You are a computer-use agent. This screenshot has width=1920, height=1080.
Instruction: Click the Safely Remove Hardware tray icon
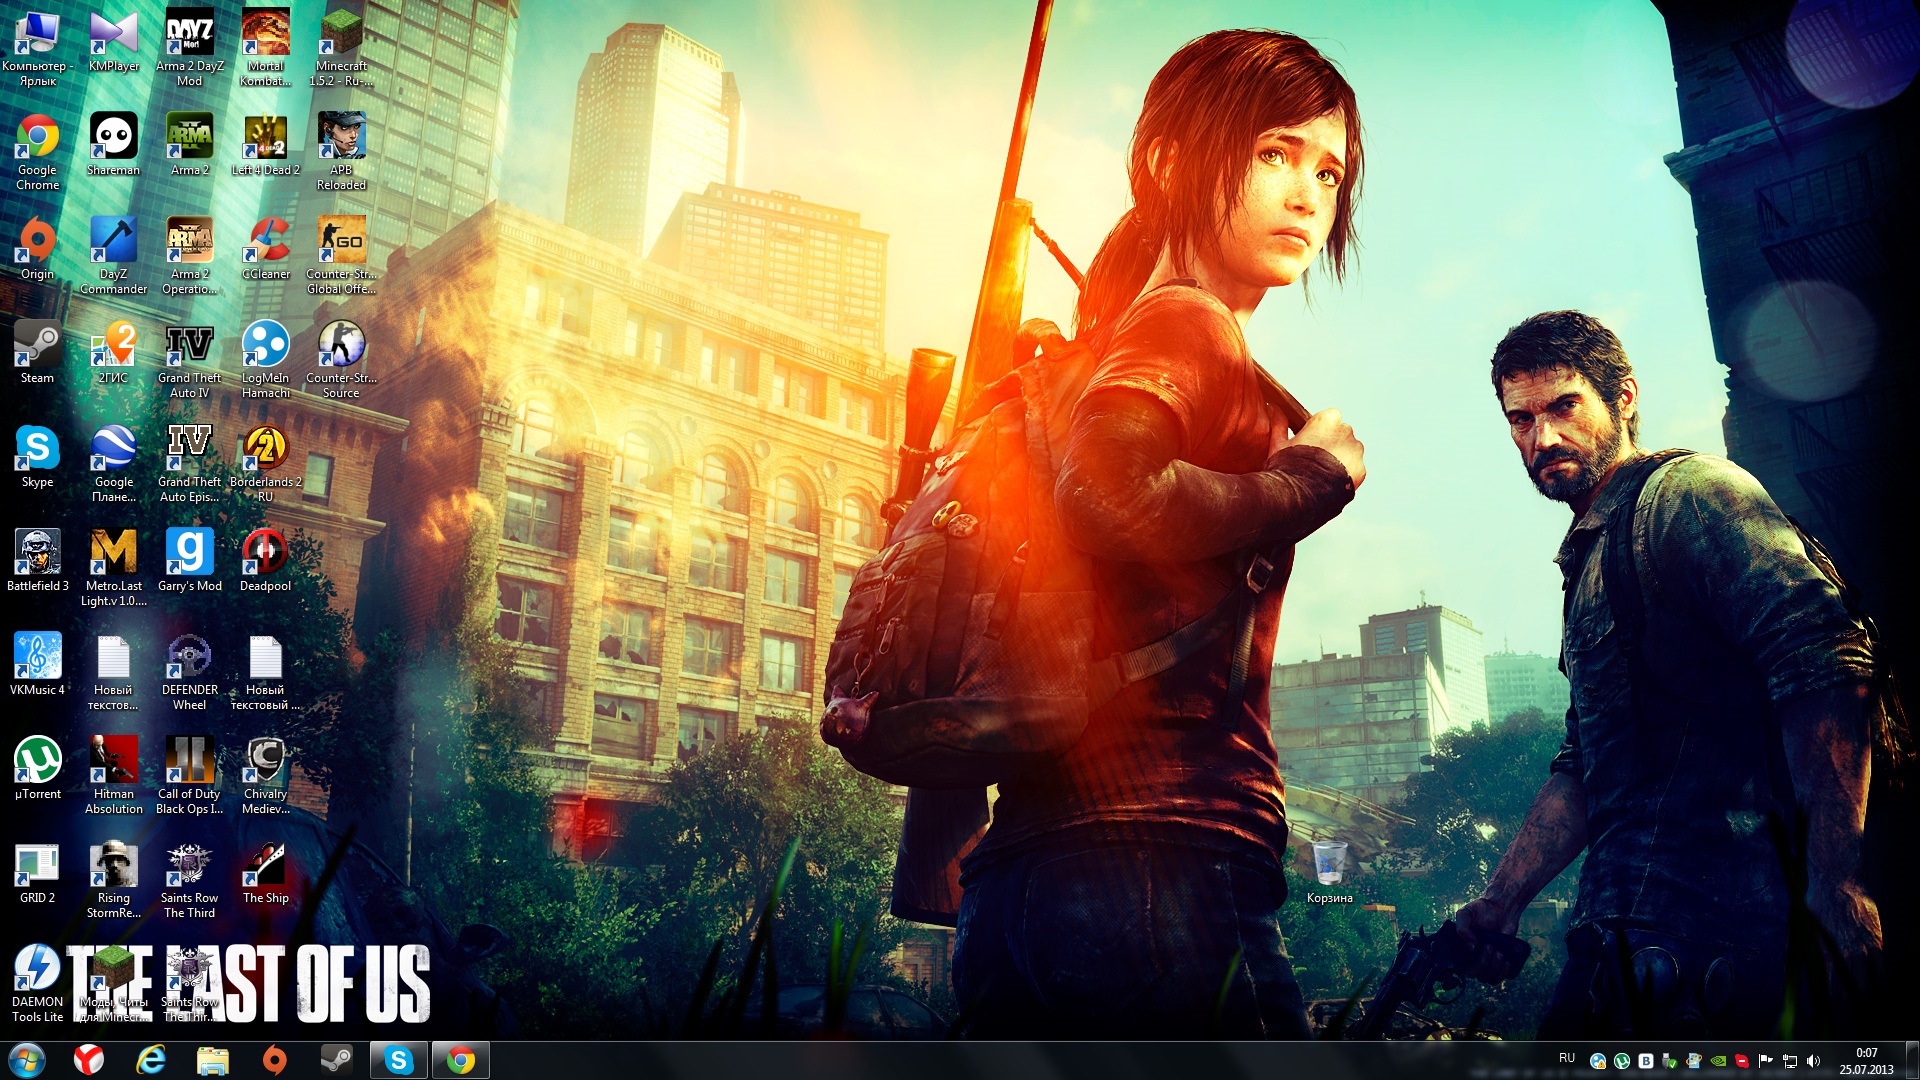pos(1670,1061)
